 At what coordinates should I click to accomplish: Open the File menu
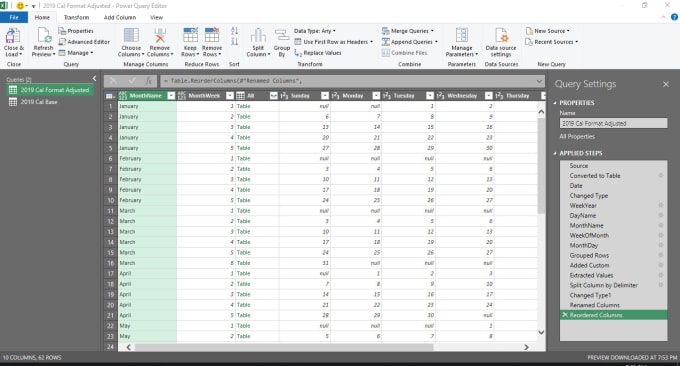(x=14, y=17)
